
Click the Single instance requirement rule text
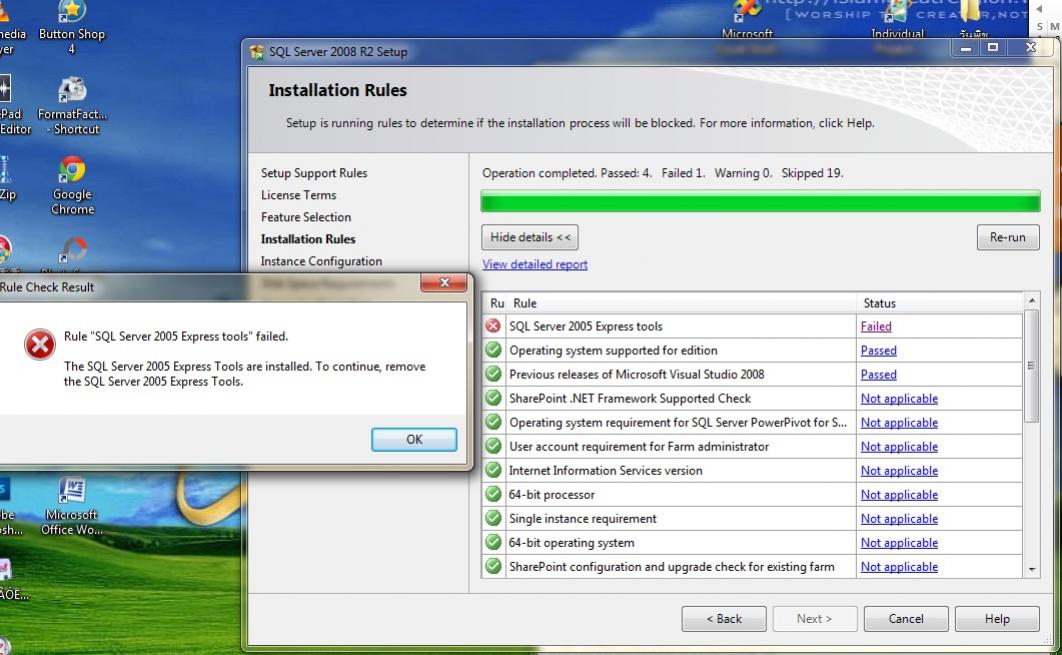point(582,519)
